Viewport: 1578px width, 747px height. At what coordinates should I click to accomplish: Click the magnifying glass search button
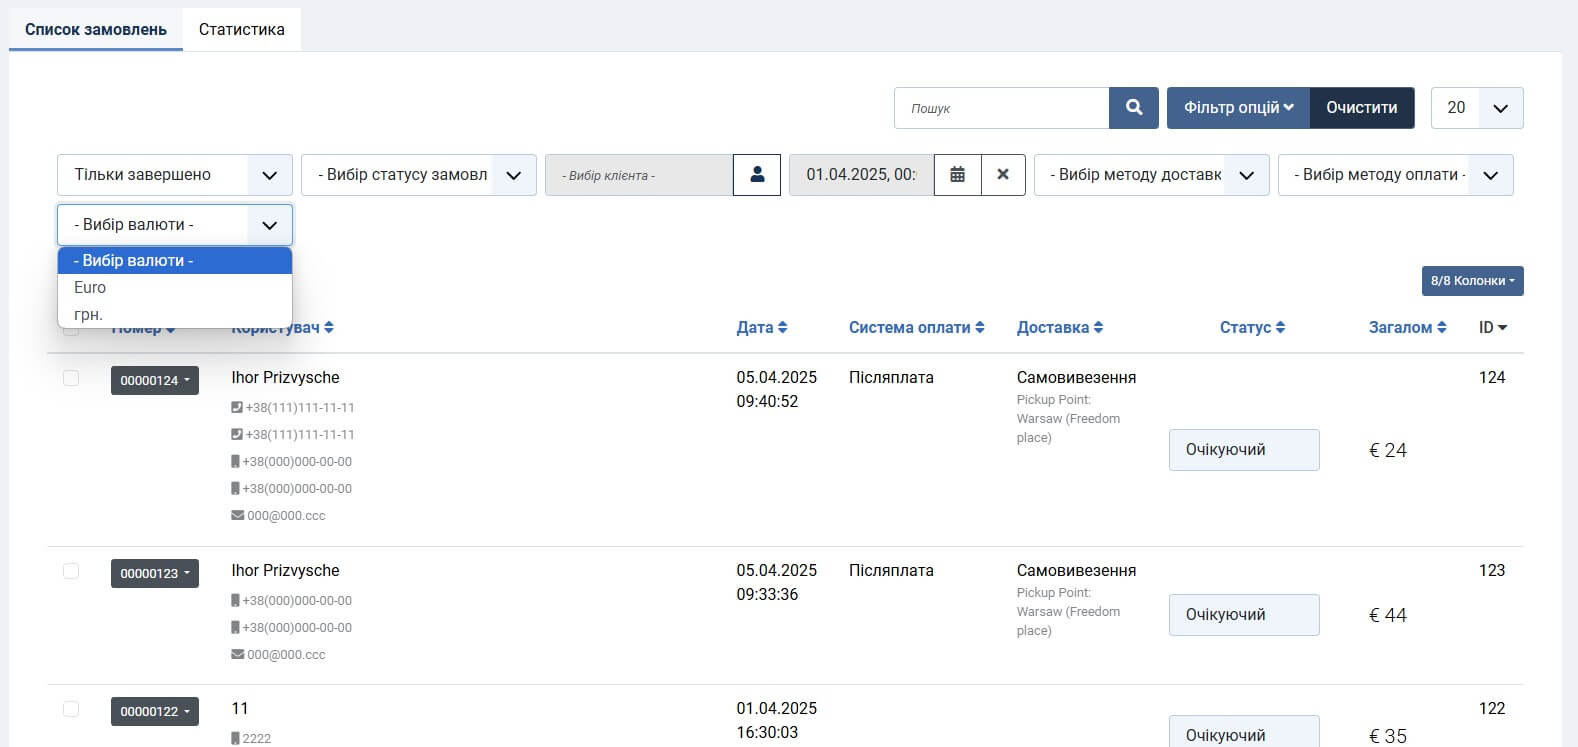tap(1133, 108)
